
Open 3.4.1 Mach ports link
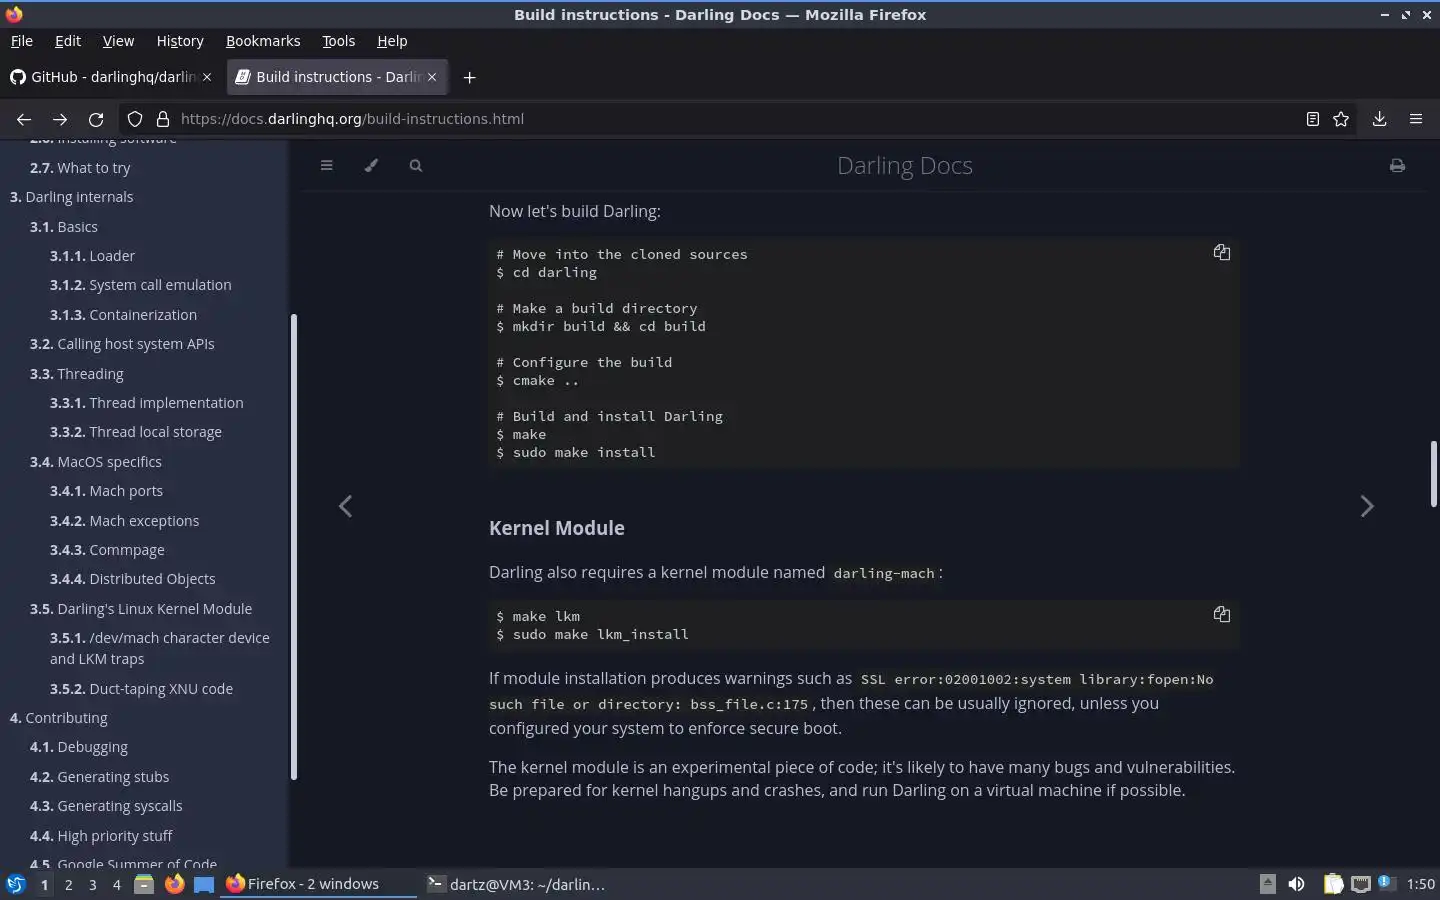(106, 491)
